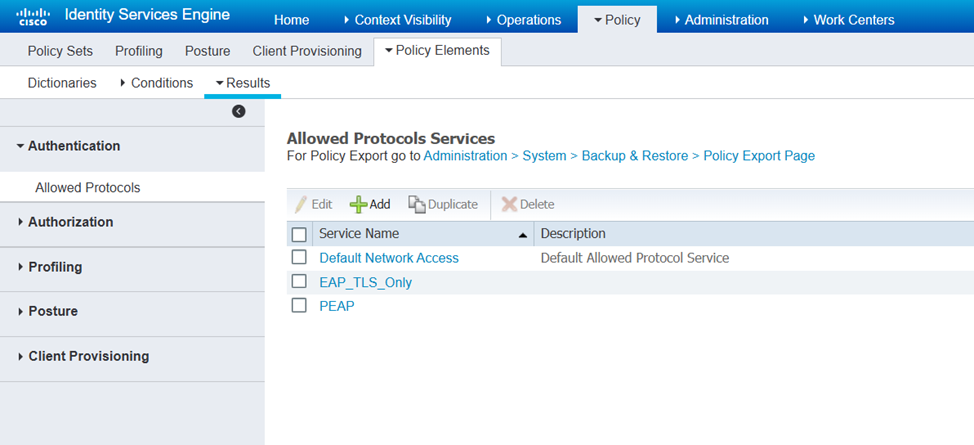Expand the Posture section in the sidebar
974x445 pixels.
[x=48, y=311]
